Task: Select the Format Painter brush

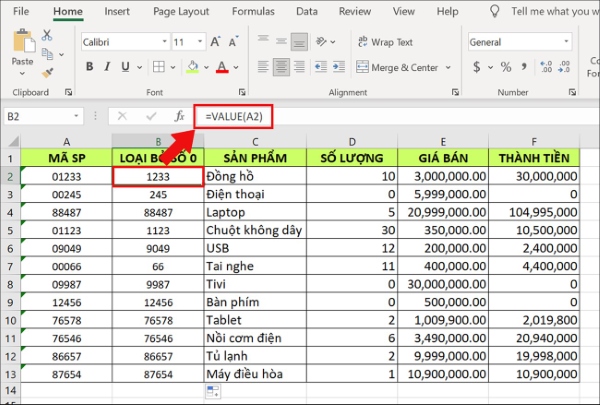Action: (x=47, y=72)
